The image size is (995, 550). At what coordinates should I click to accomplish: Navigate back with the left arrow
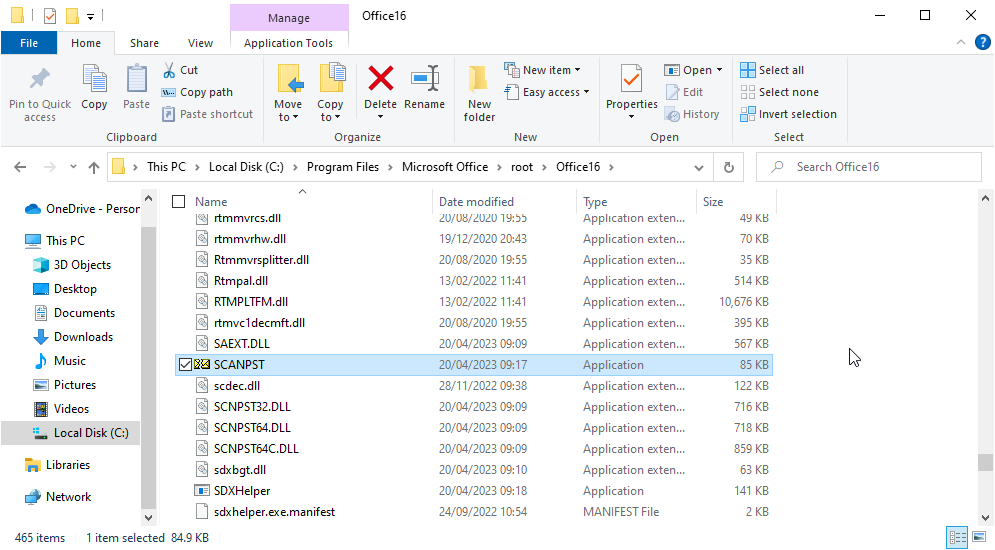pos(20,167)
